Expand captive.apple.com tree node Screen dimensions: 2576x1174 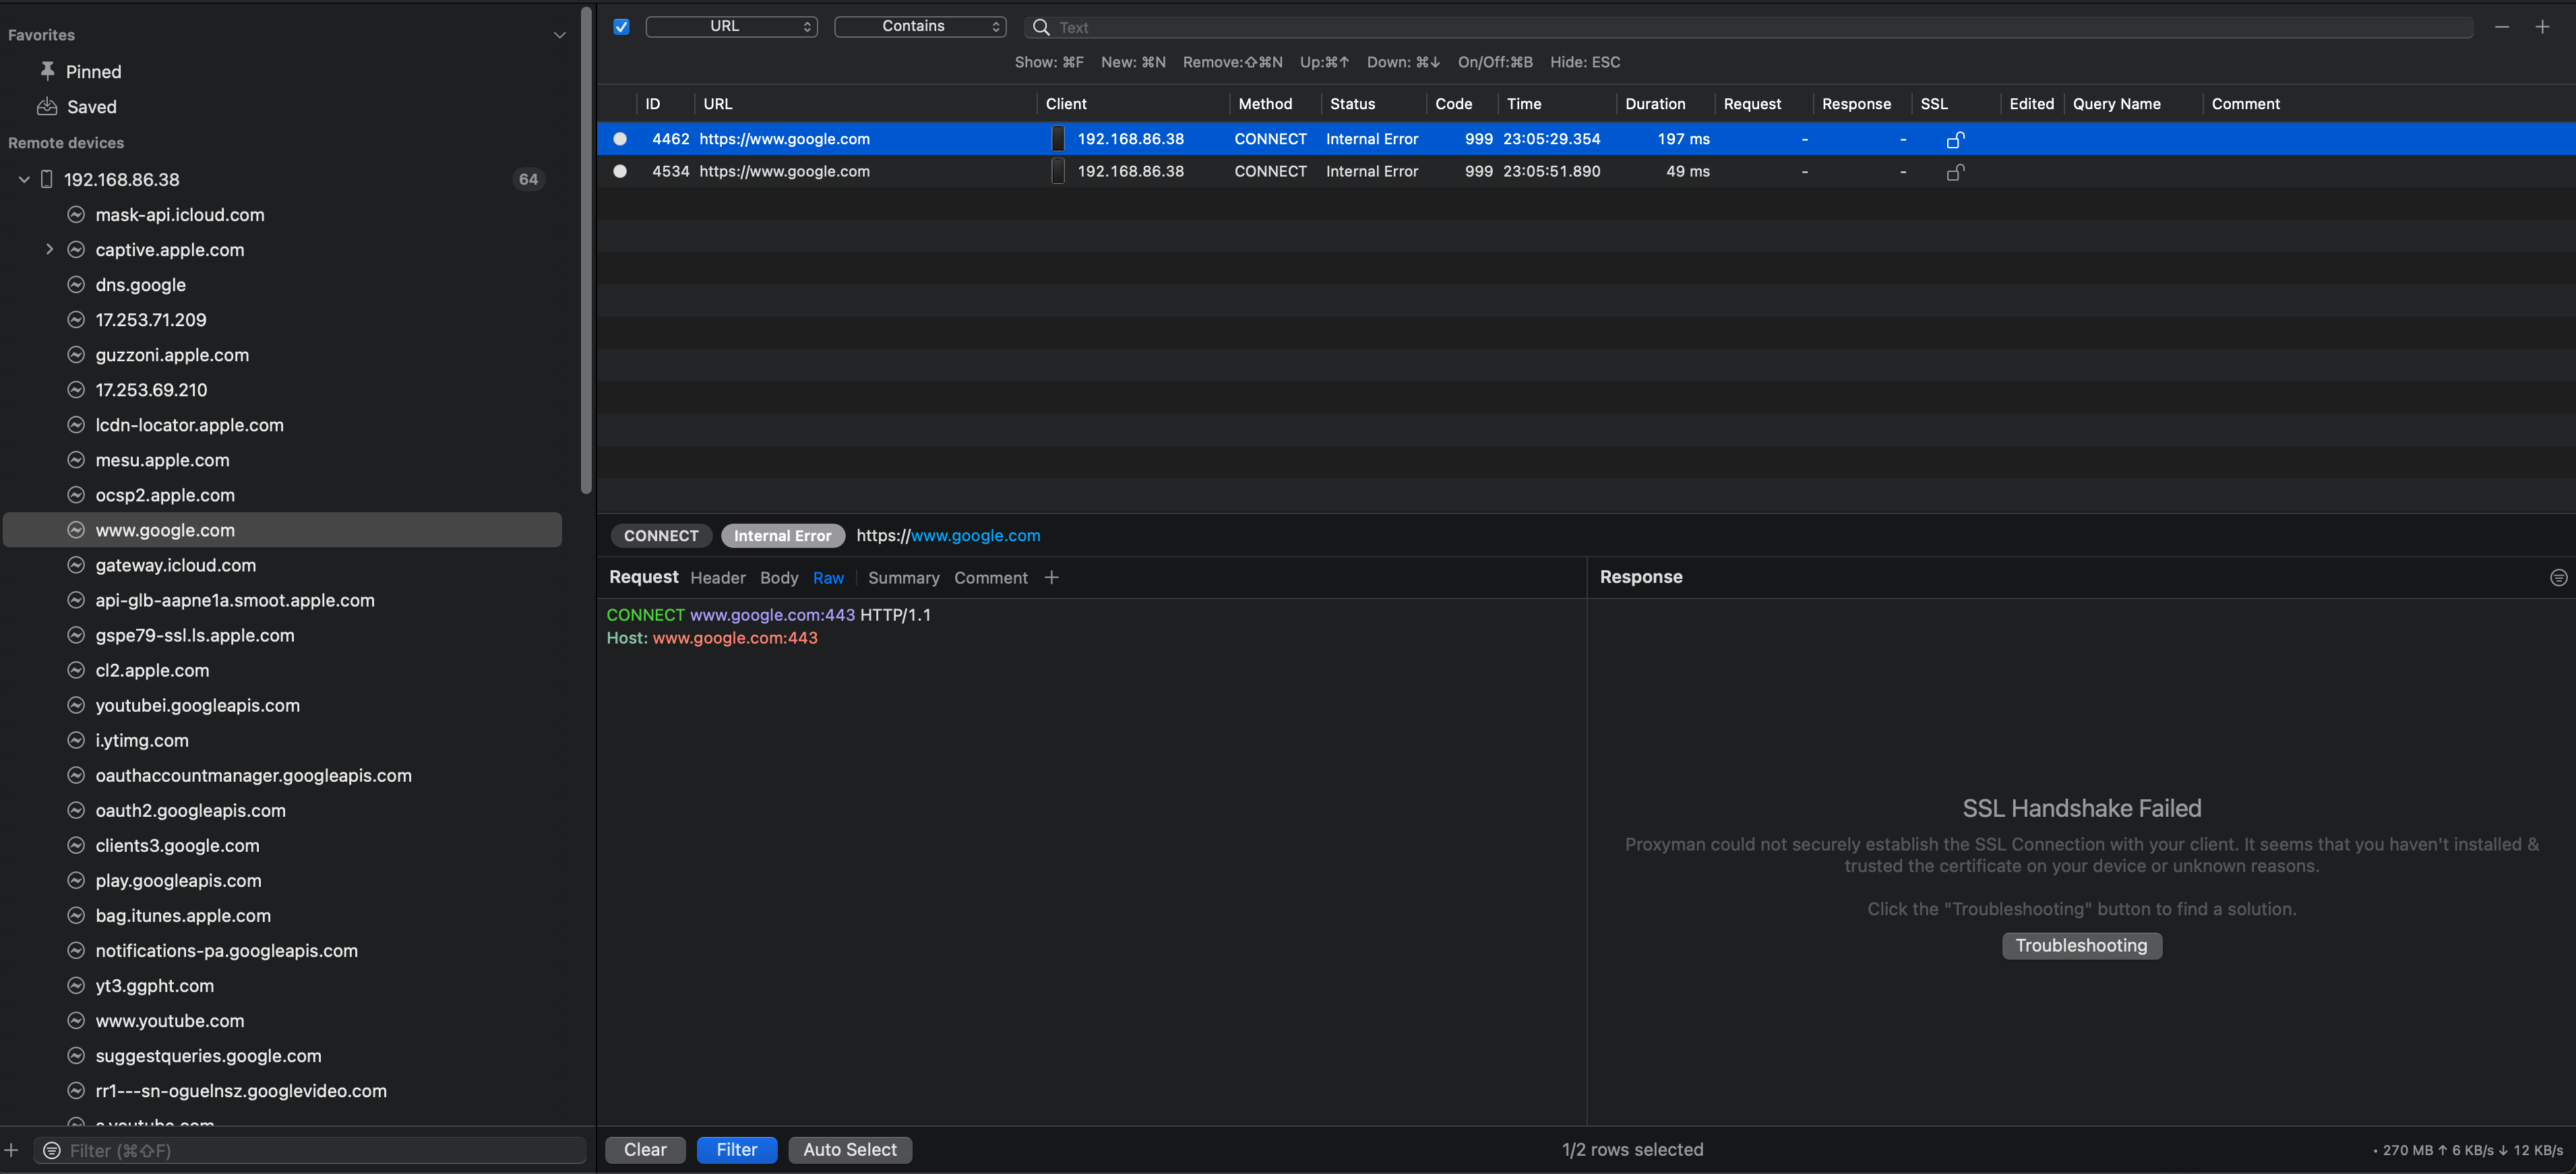pyautogui.click(x=49, y=250)
